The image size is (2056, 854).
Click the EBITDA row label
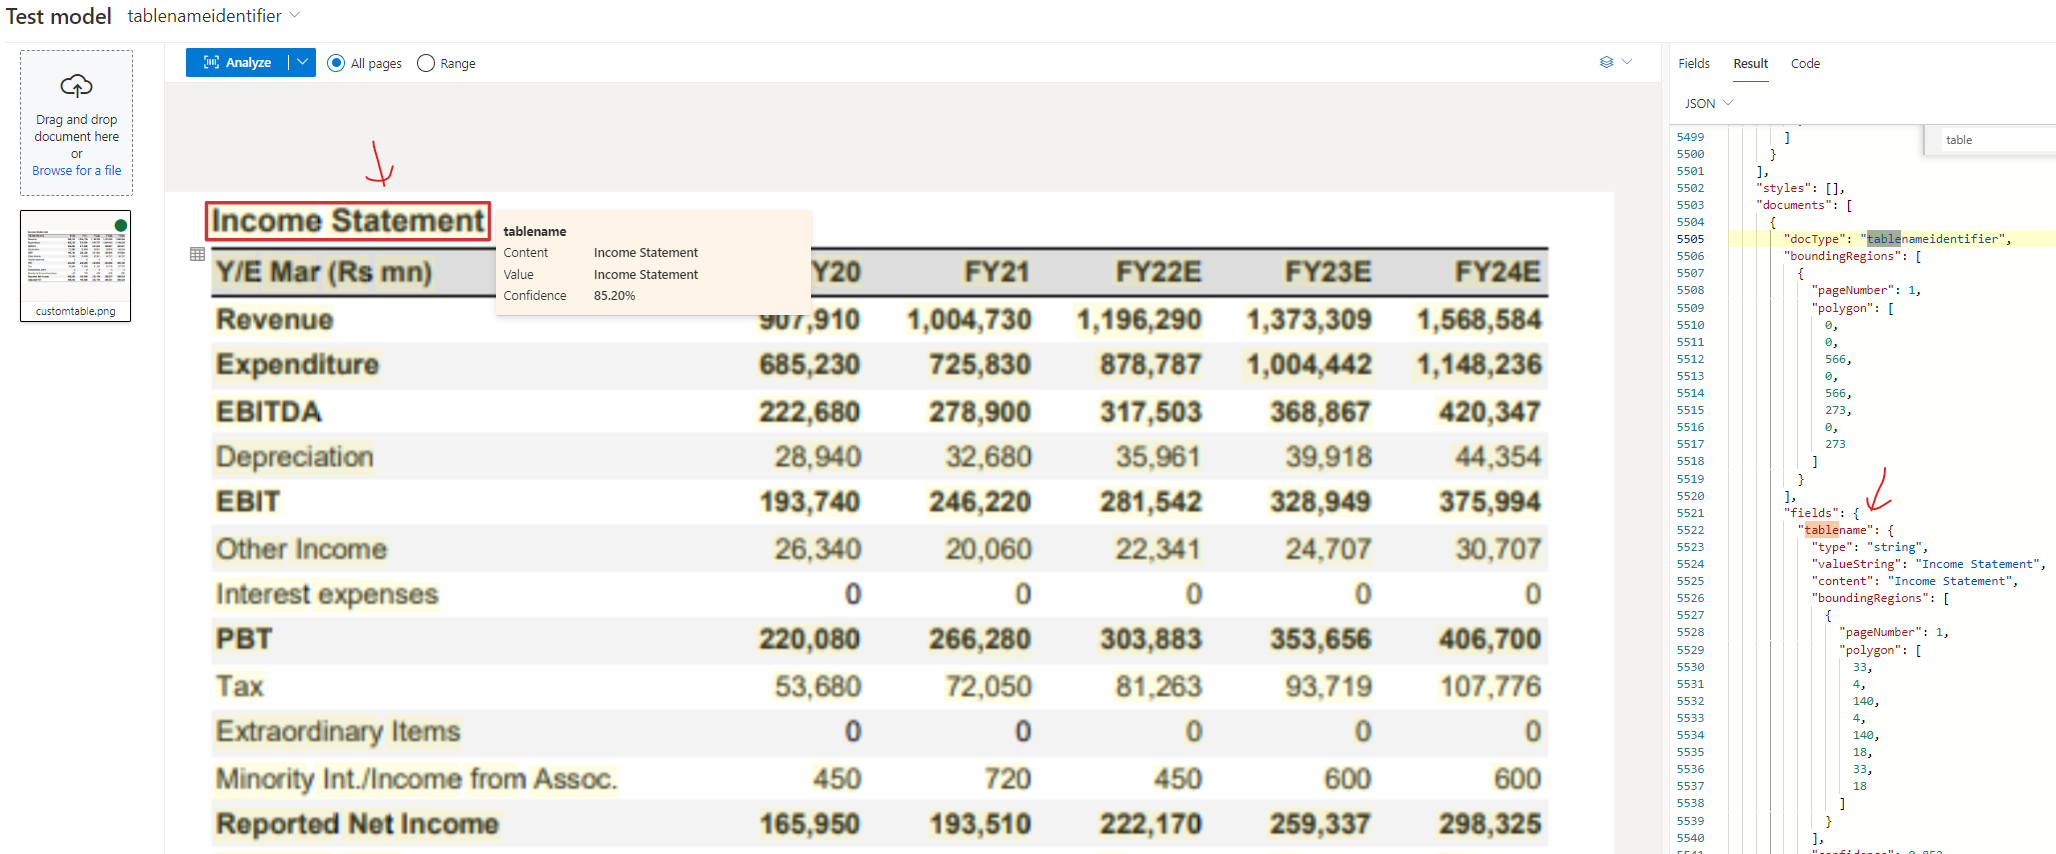point(269,412)
